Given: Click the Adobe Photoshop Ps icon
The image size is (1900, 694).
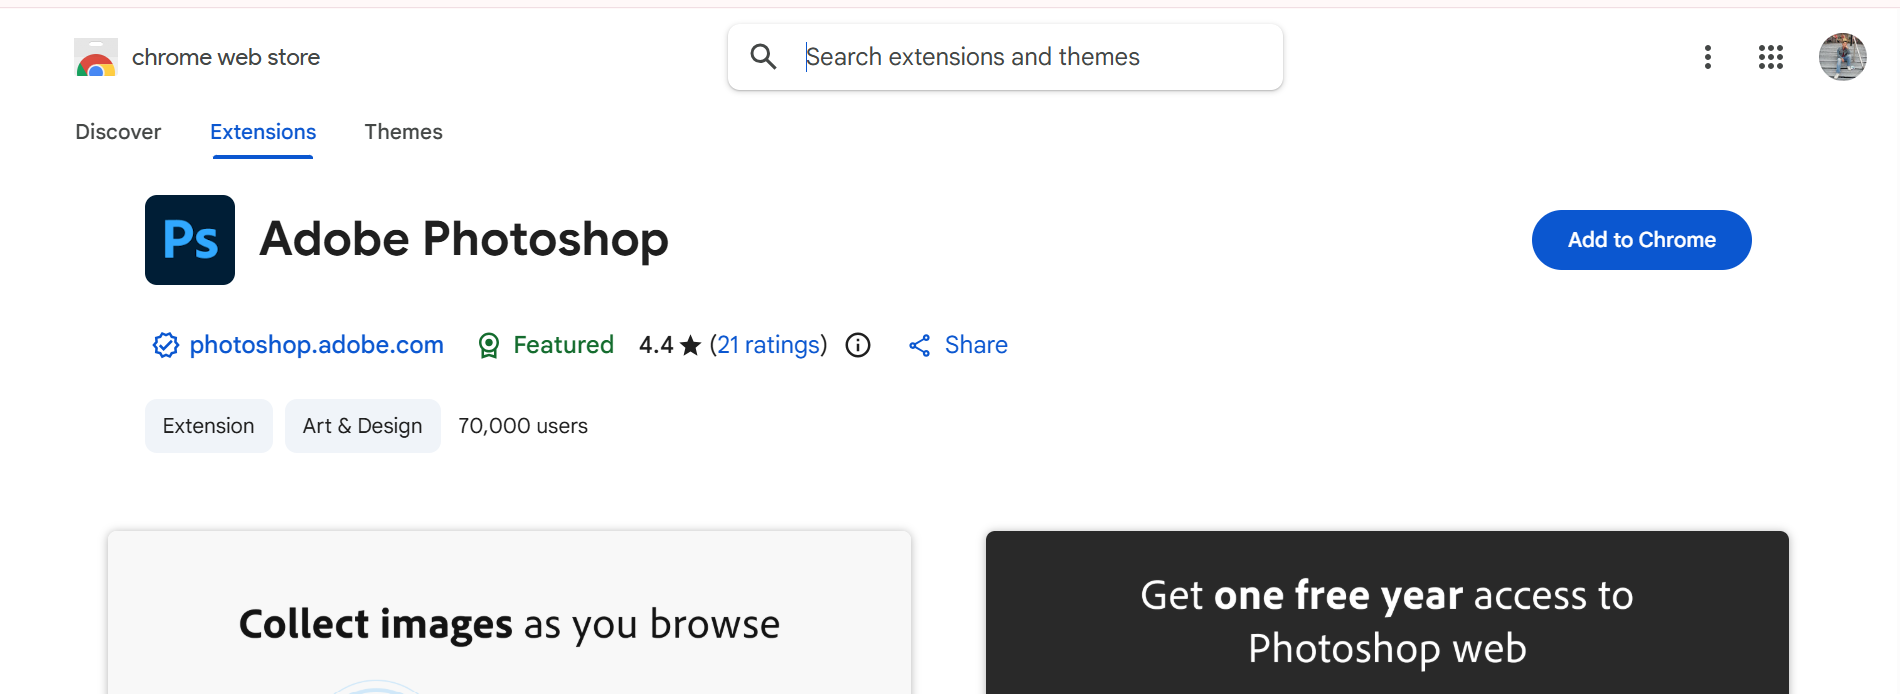Looking at the screenshot, I should (190, 240).
